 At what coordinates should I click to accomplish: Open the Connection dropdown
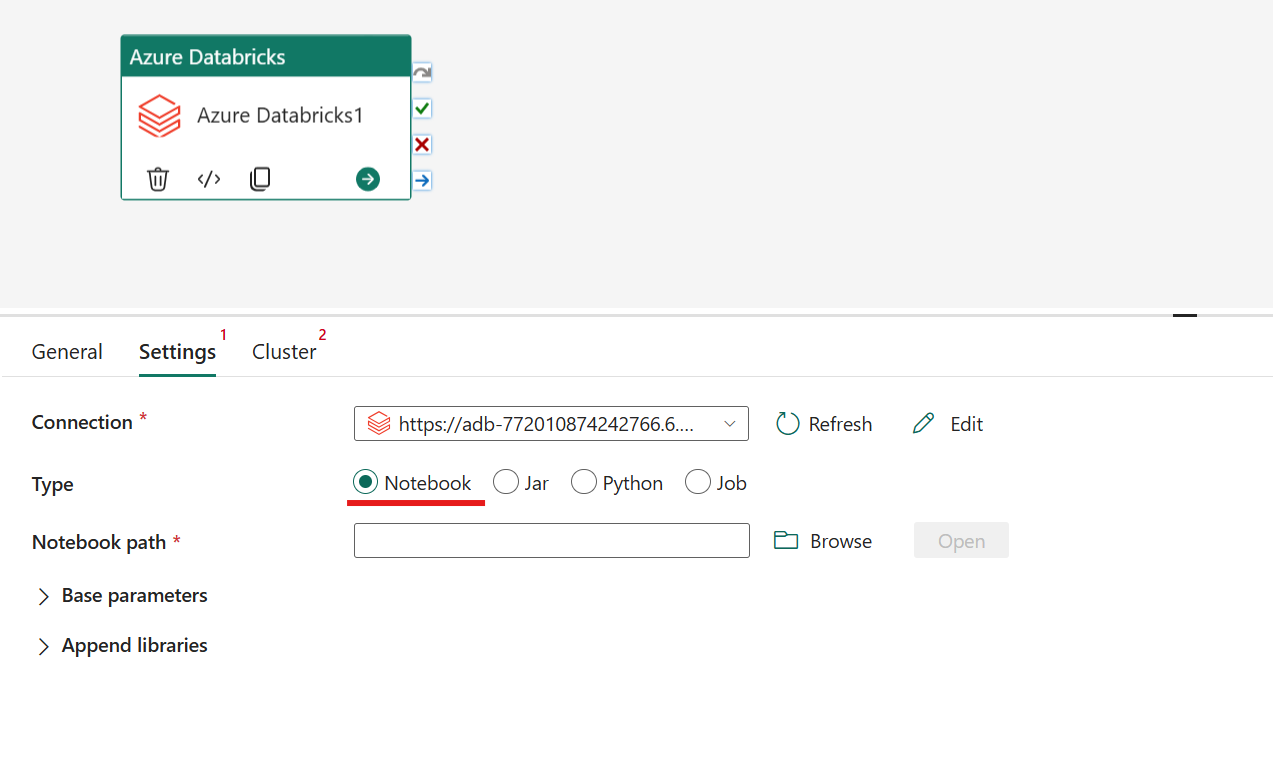pos(731,423)
